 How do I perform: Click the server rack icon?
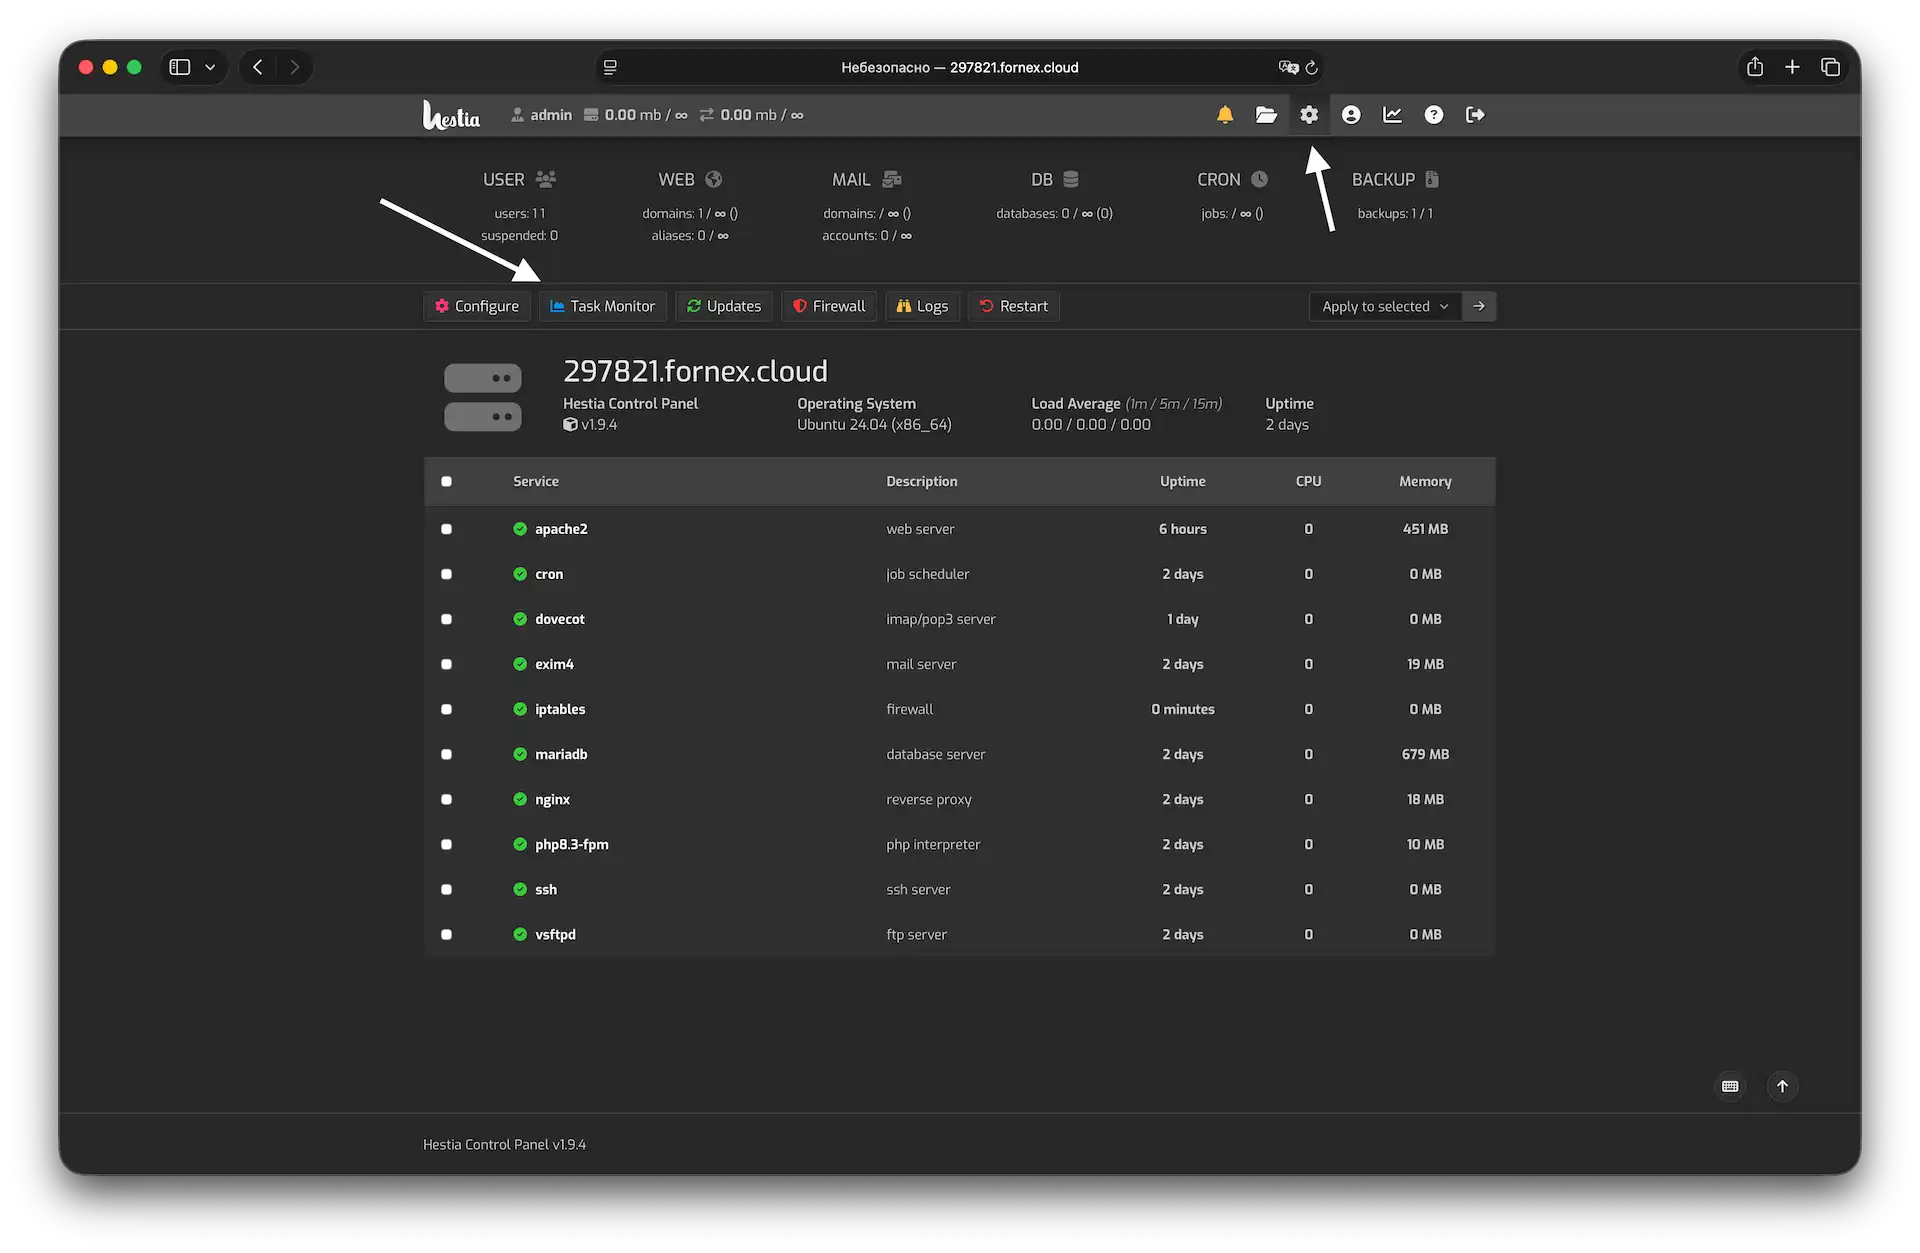coord(483,397)
